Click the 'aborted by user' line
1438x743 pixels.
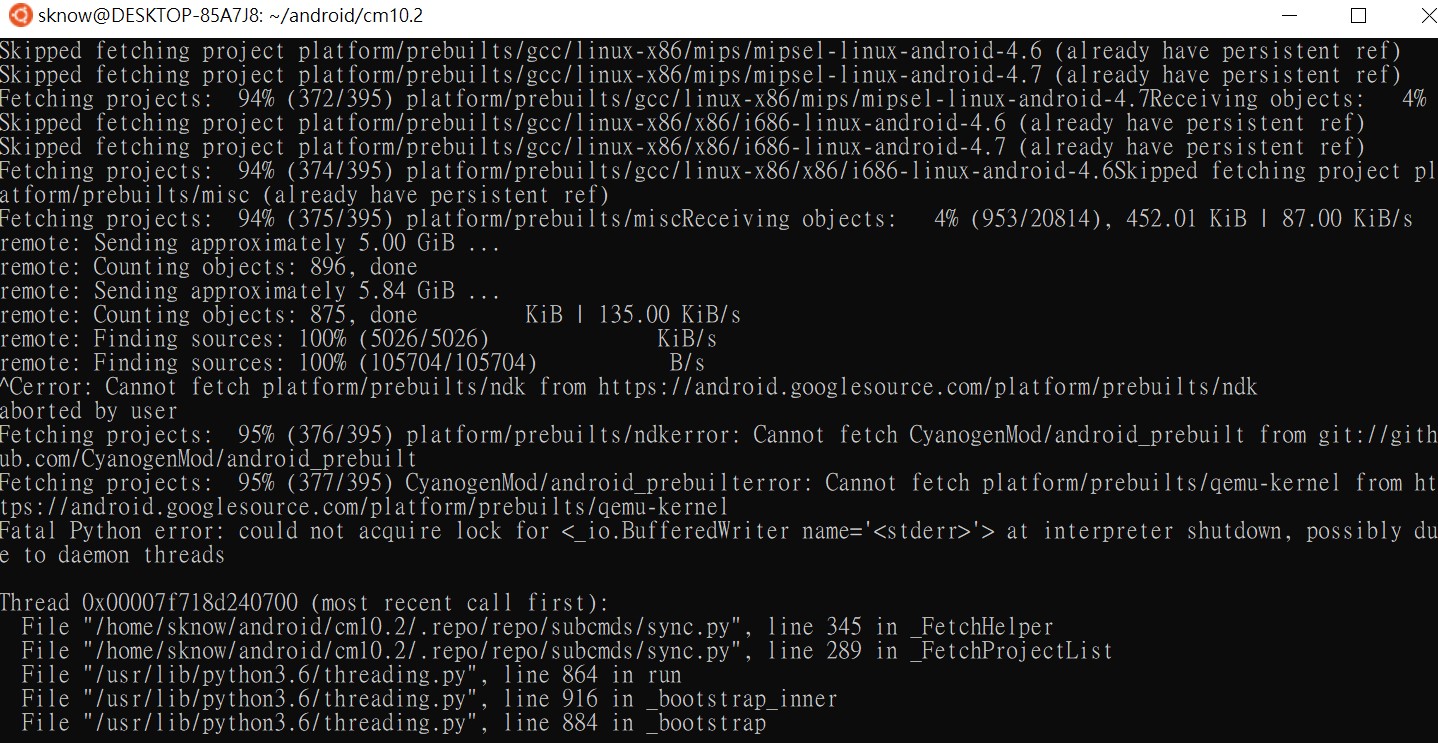coord(89,411)
